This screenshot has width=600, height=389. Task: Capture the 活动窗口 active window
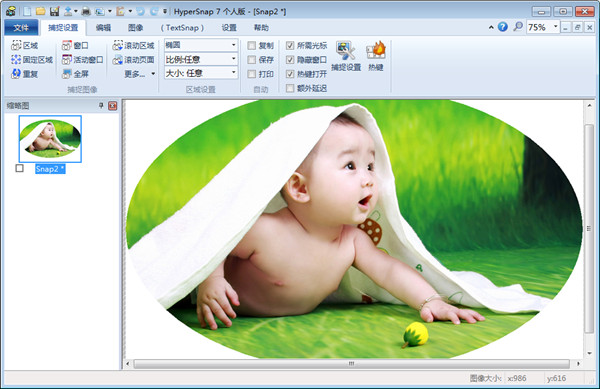point(82,60)
